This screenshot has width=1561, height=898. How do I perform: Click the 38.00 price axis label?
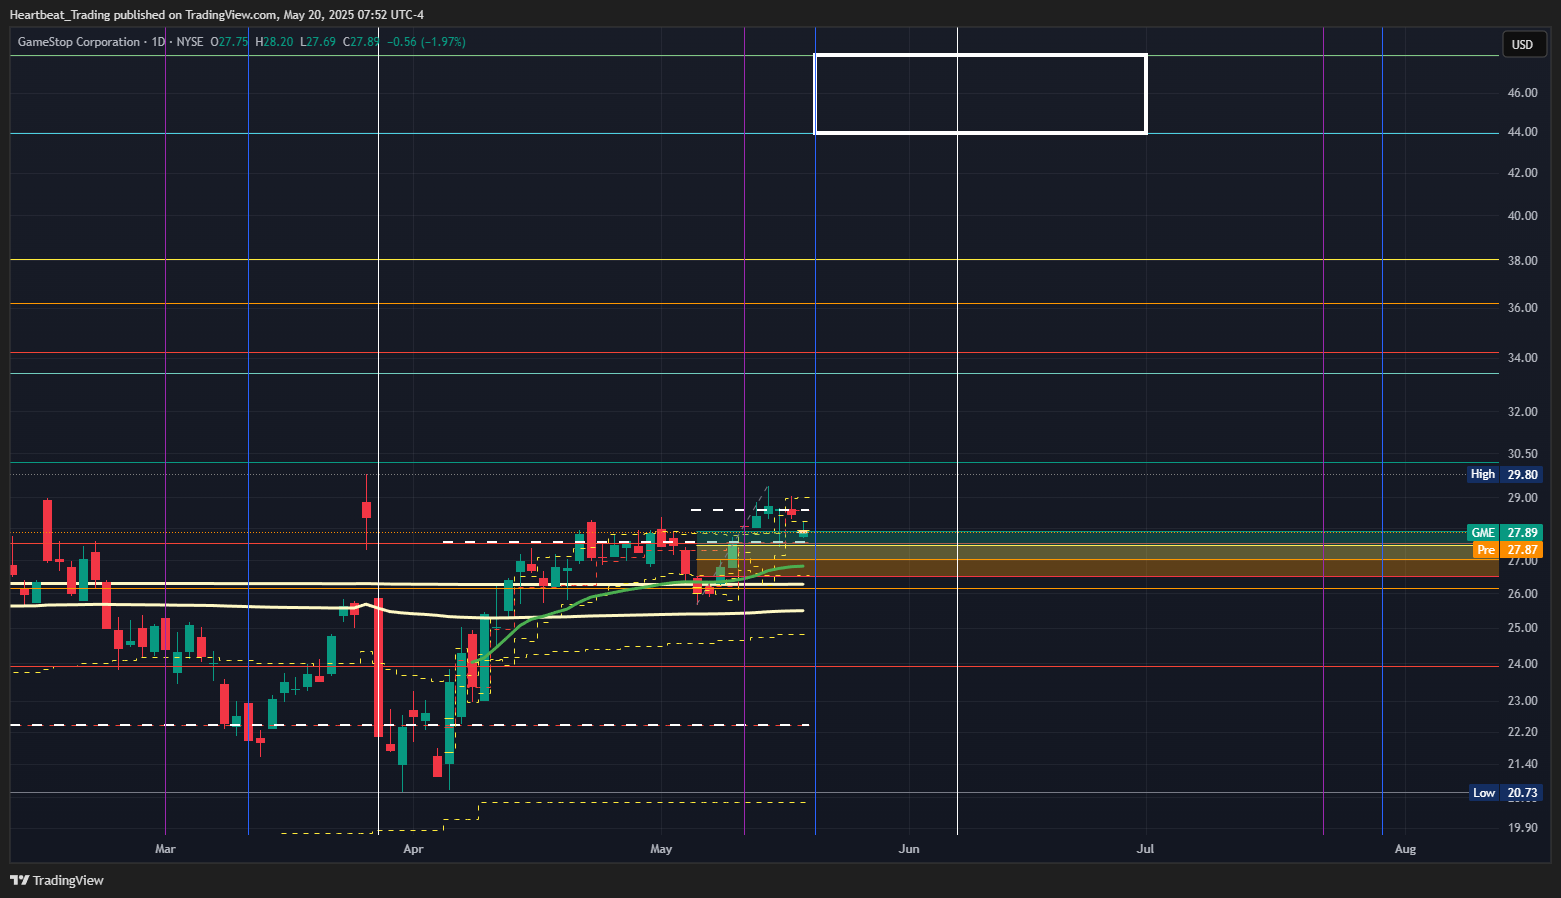point(1522,261)
